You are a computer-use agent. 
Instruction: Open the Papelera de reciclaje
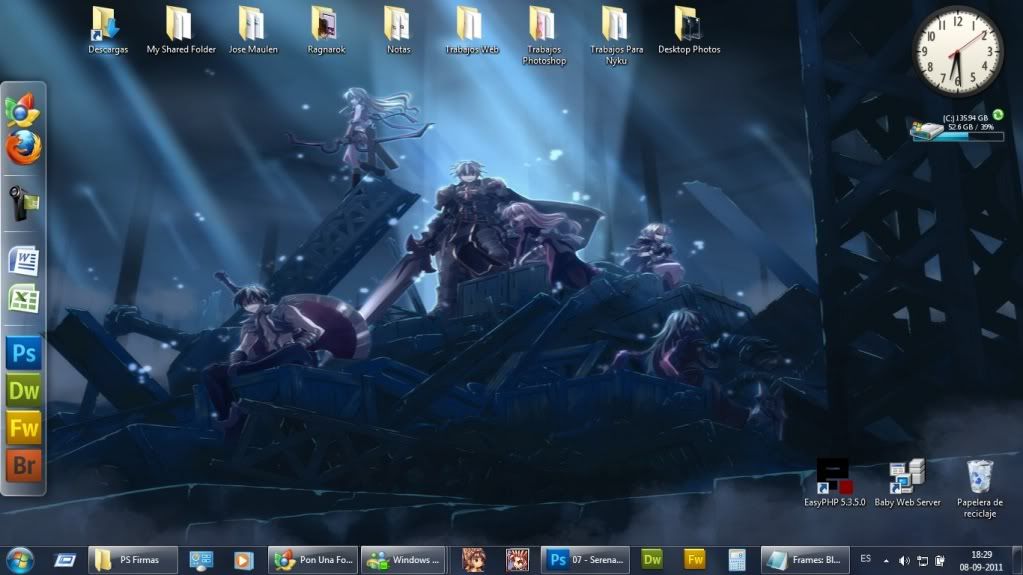(x=979, y=489)
